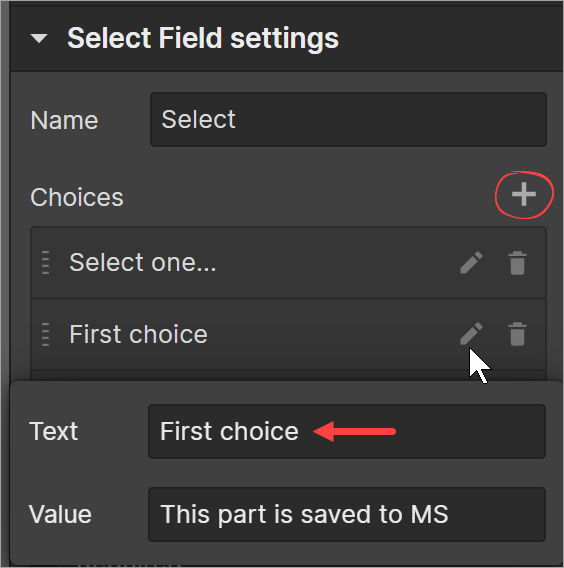Select the 'First choice' row in Choices

tap(288, 334)
